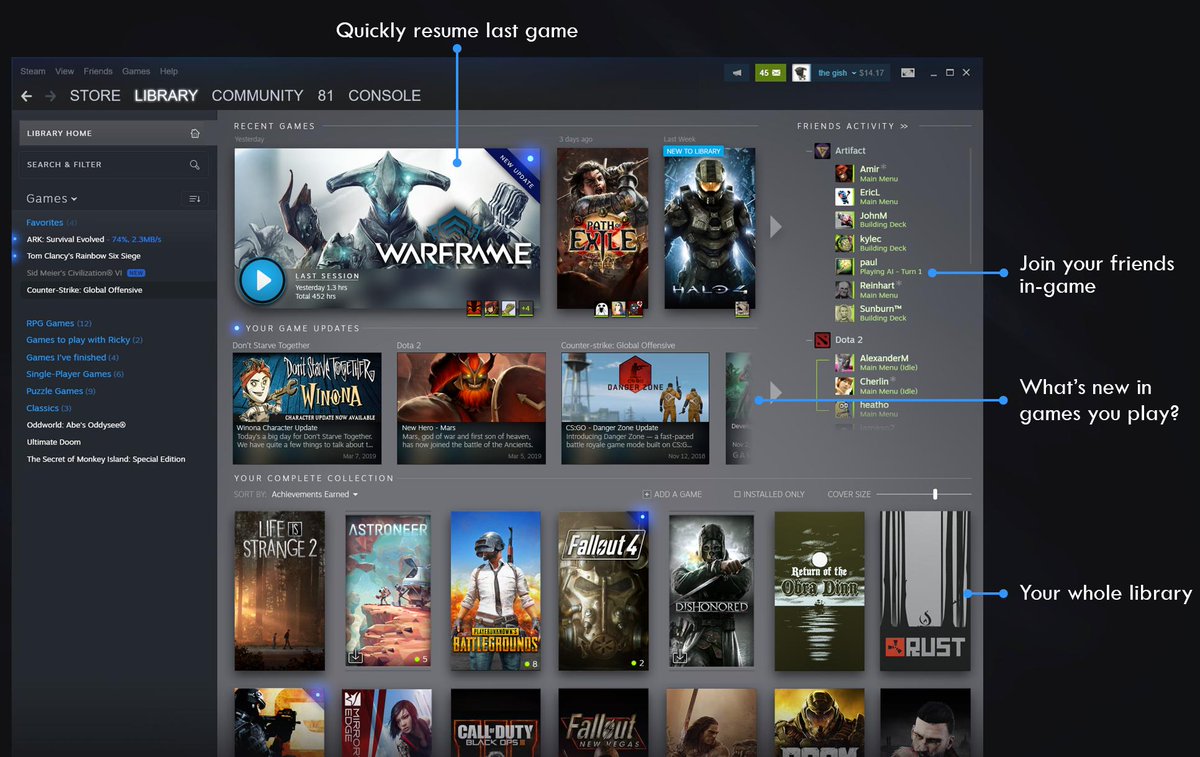Open Games to play with Ricky category

[x=84, y=340]
